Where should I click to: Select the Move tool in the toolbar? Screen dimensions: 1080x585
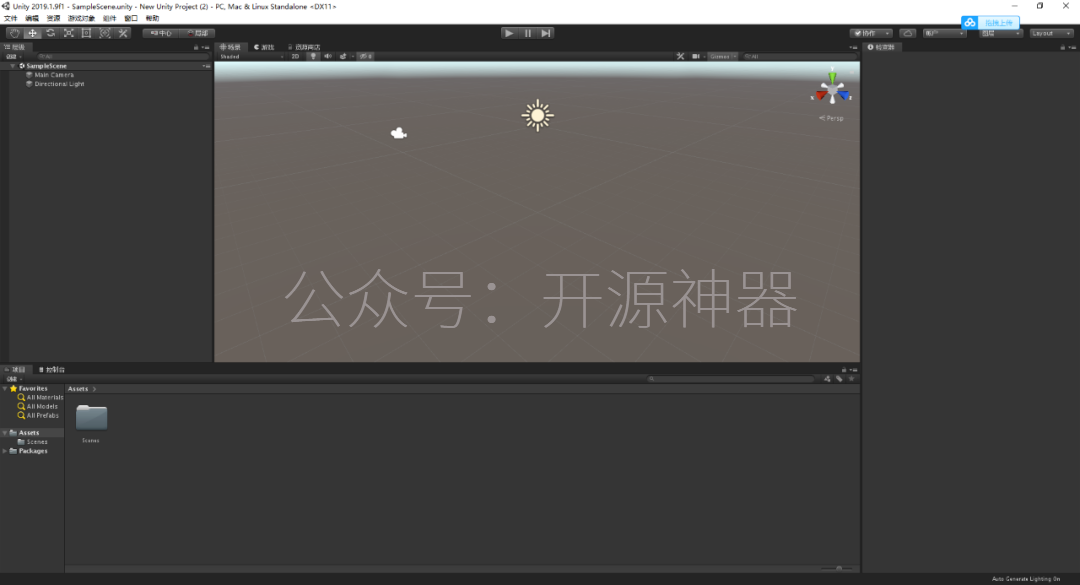pos(32,33)
